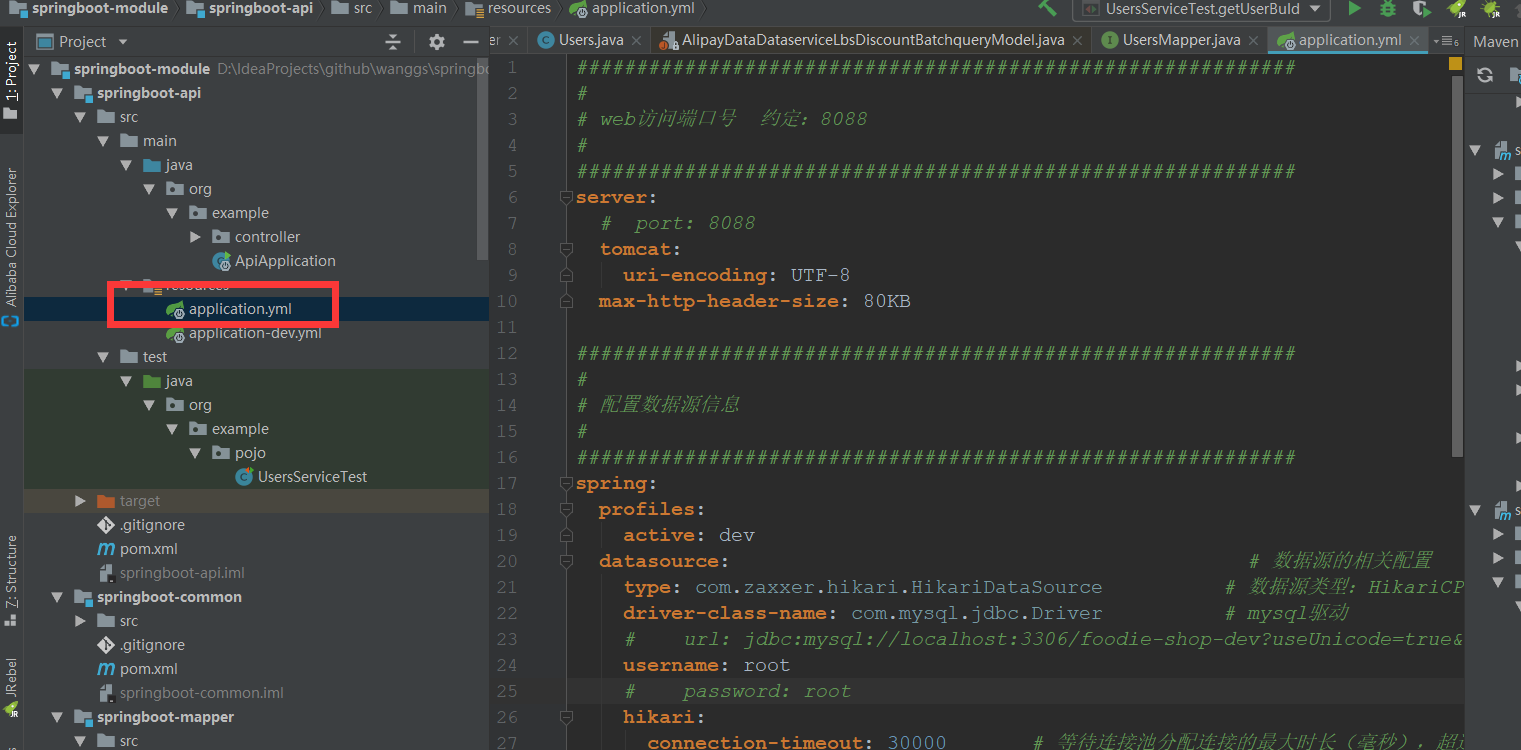Fold the datasource block at line 20
Screen dimensions: 1521x750
tap(566, 561)
